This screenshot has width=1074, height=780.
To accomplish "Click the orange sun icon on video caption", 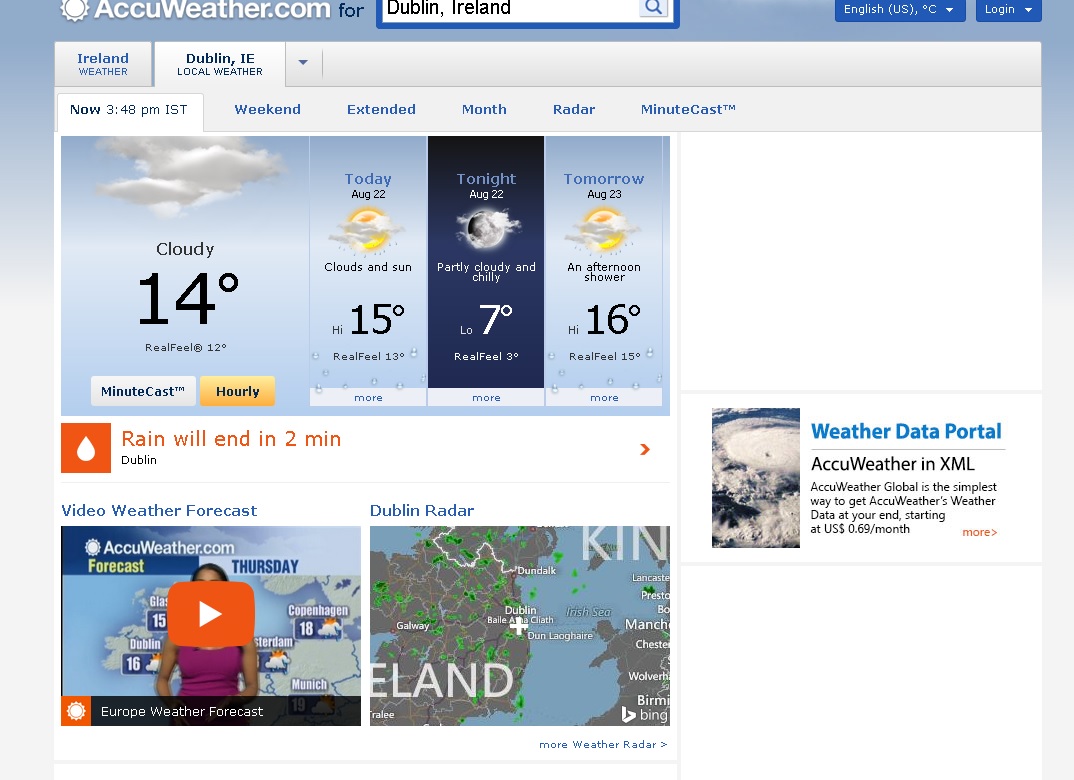I will click(x=76, y=711).
